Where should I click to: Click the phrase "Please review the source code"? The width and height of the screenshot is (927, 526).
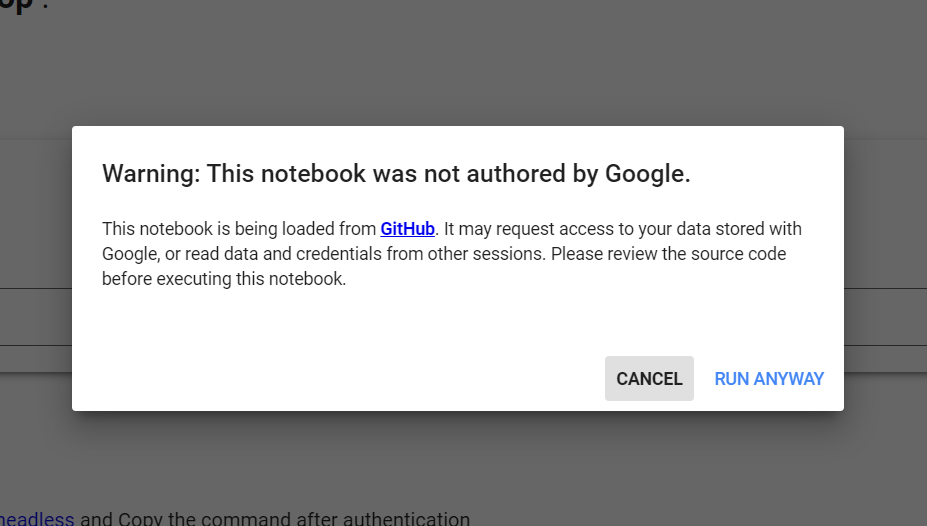[x=668, y=254]
